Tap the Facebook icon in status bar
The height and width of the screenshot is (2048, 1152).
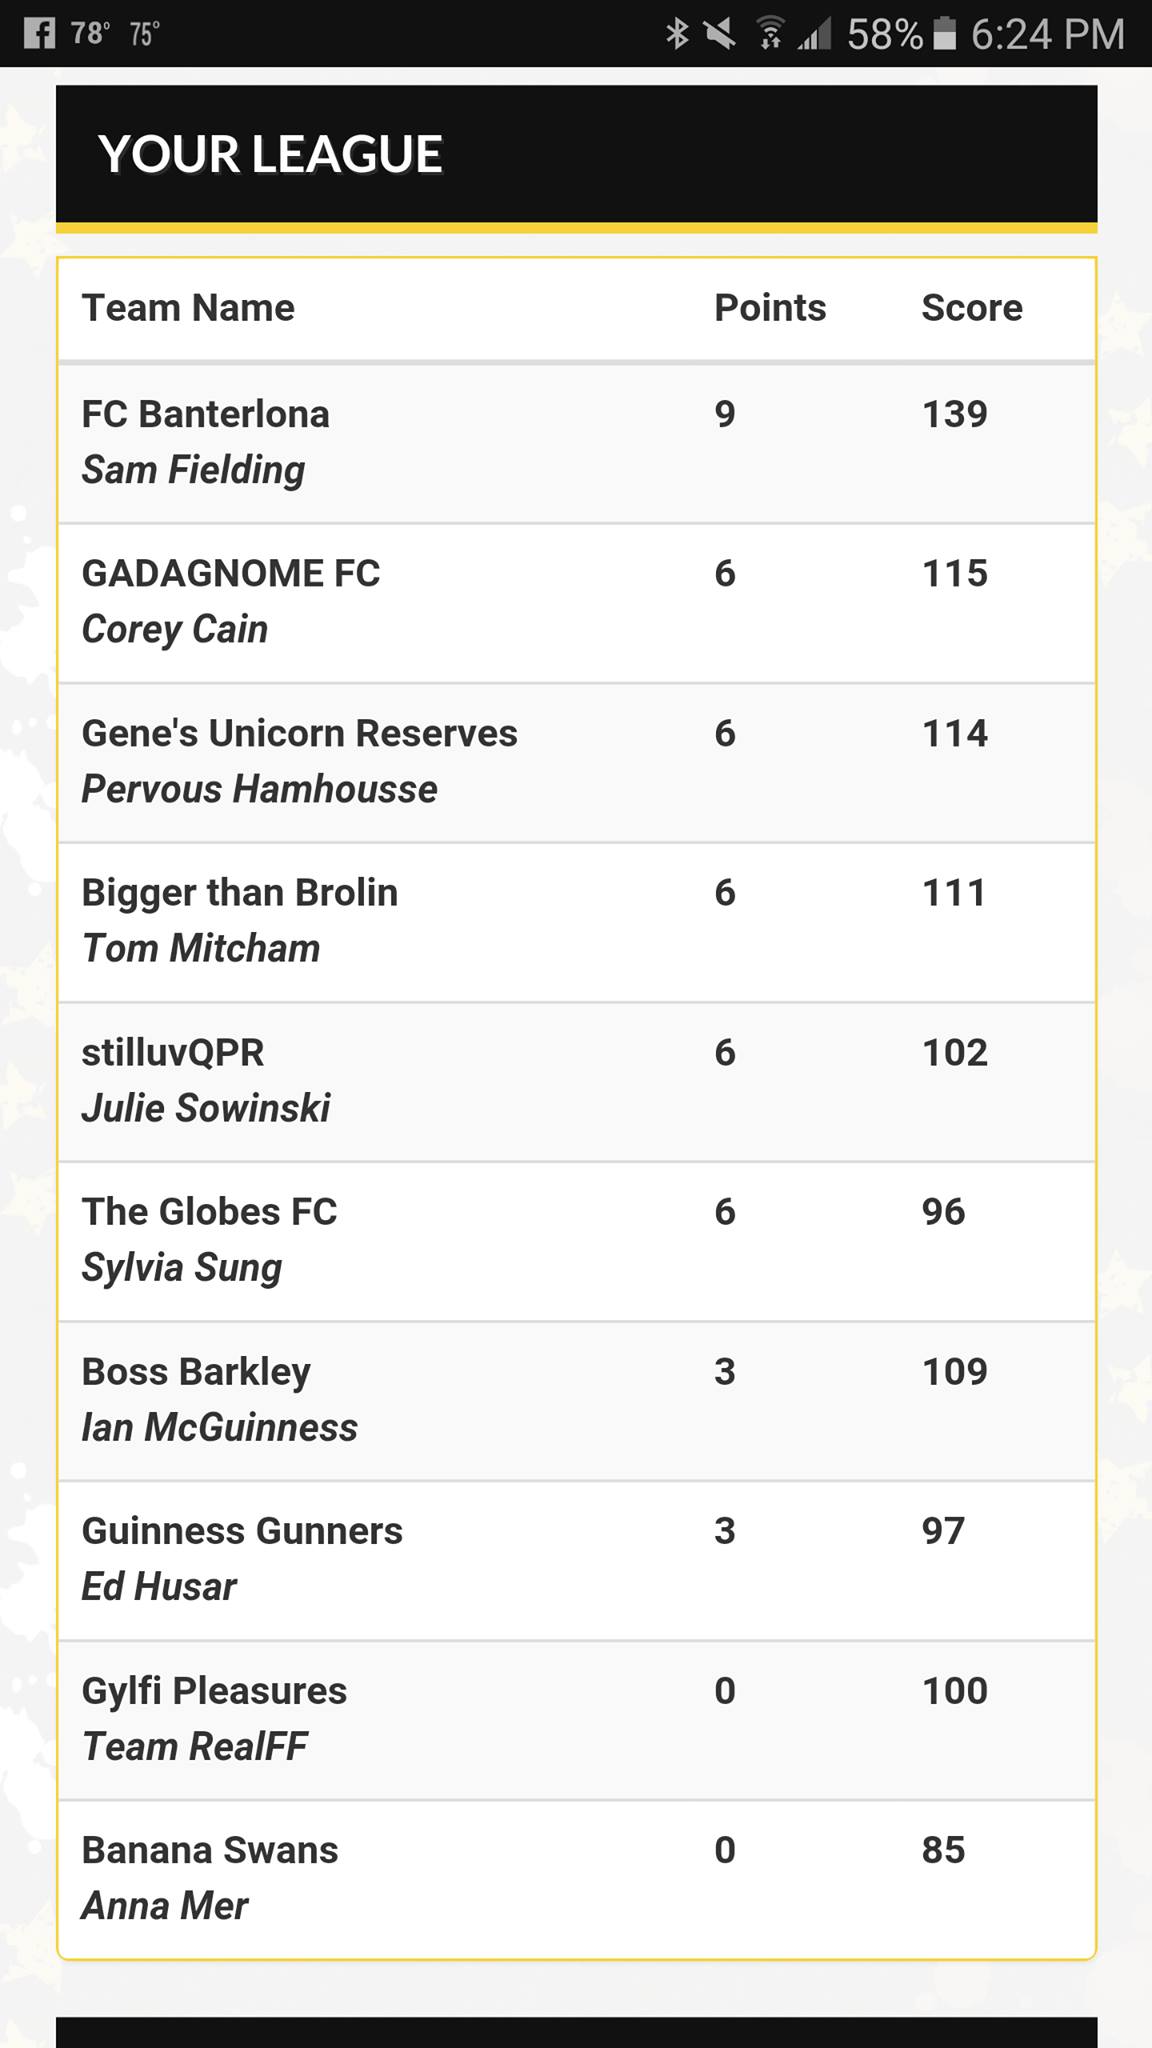39,34
